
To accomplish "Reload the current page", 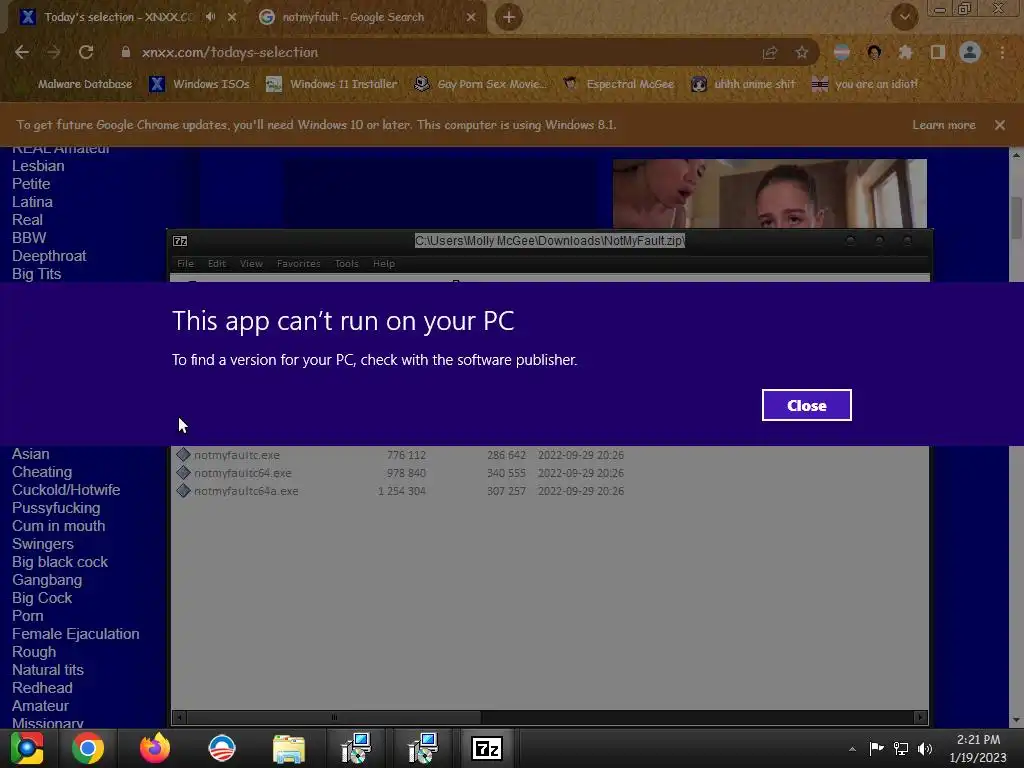I will 86,52.
